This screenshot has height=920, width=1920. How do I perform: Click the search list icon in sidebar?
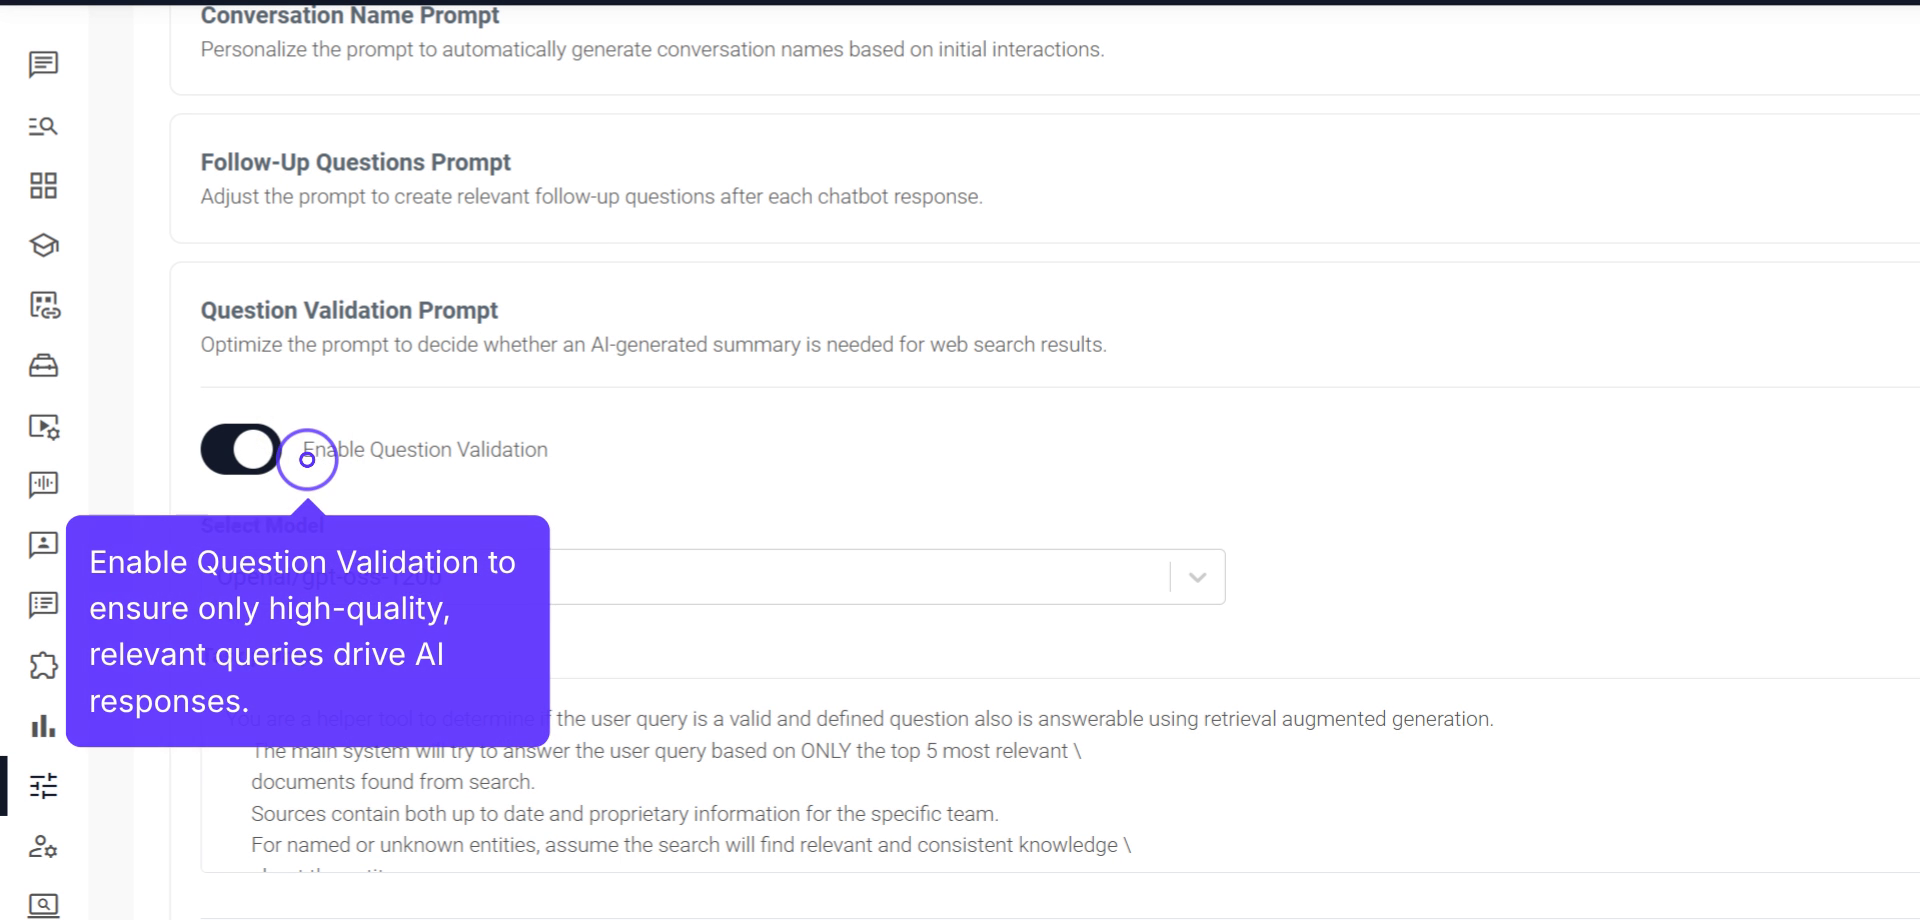43,126
